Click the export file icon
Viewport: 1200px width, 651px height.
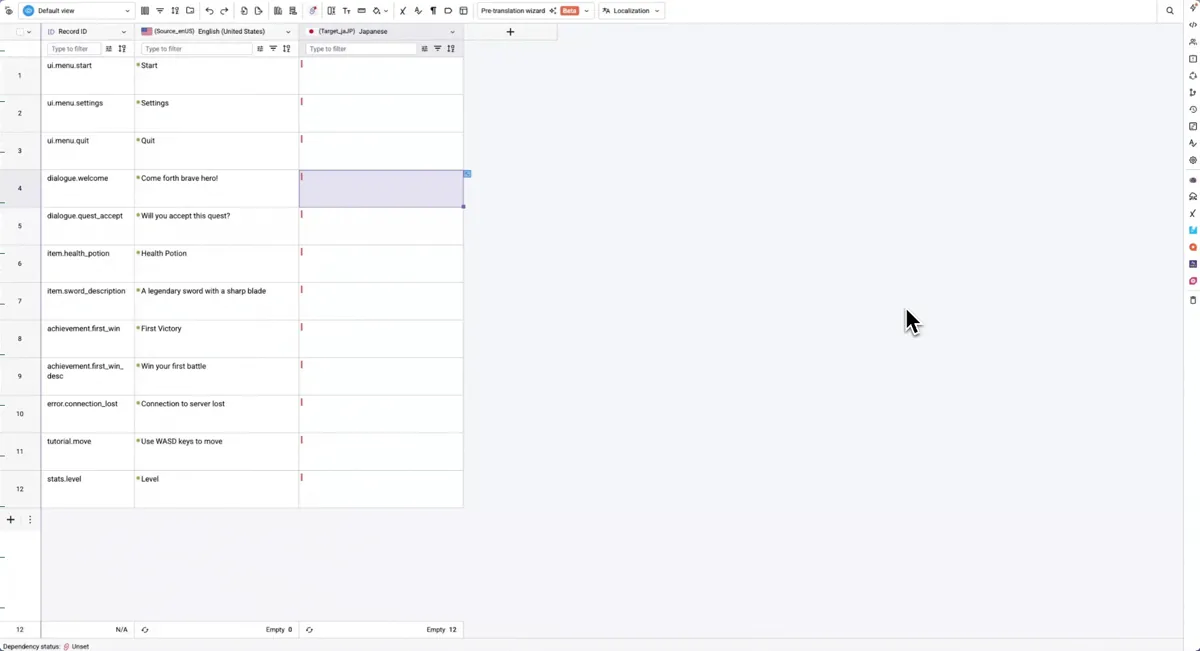pos(258,11)
